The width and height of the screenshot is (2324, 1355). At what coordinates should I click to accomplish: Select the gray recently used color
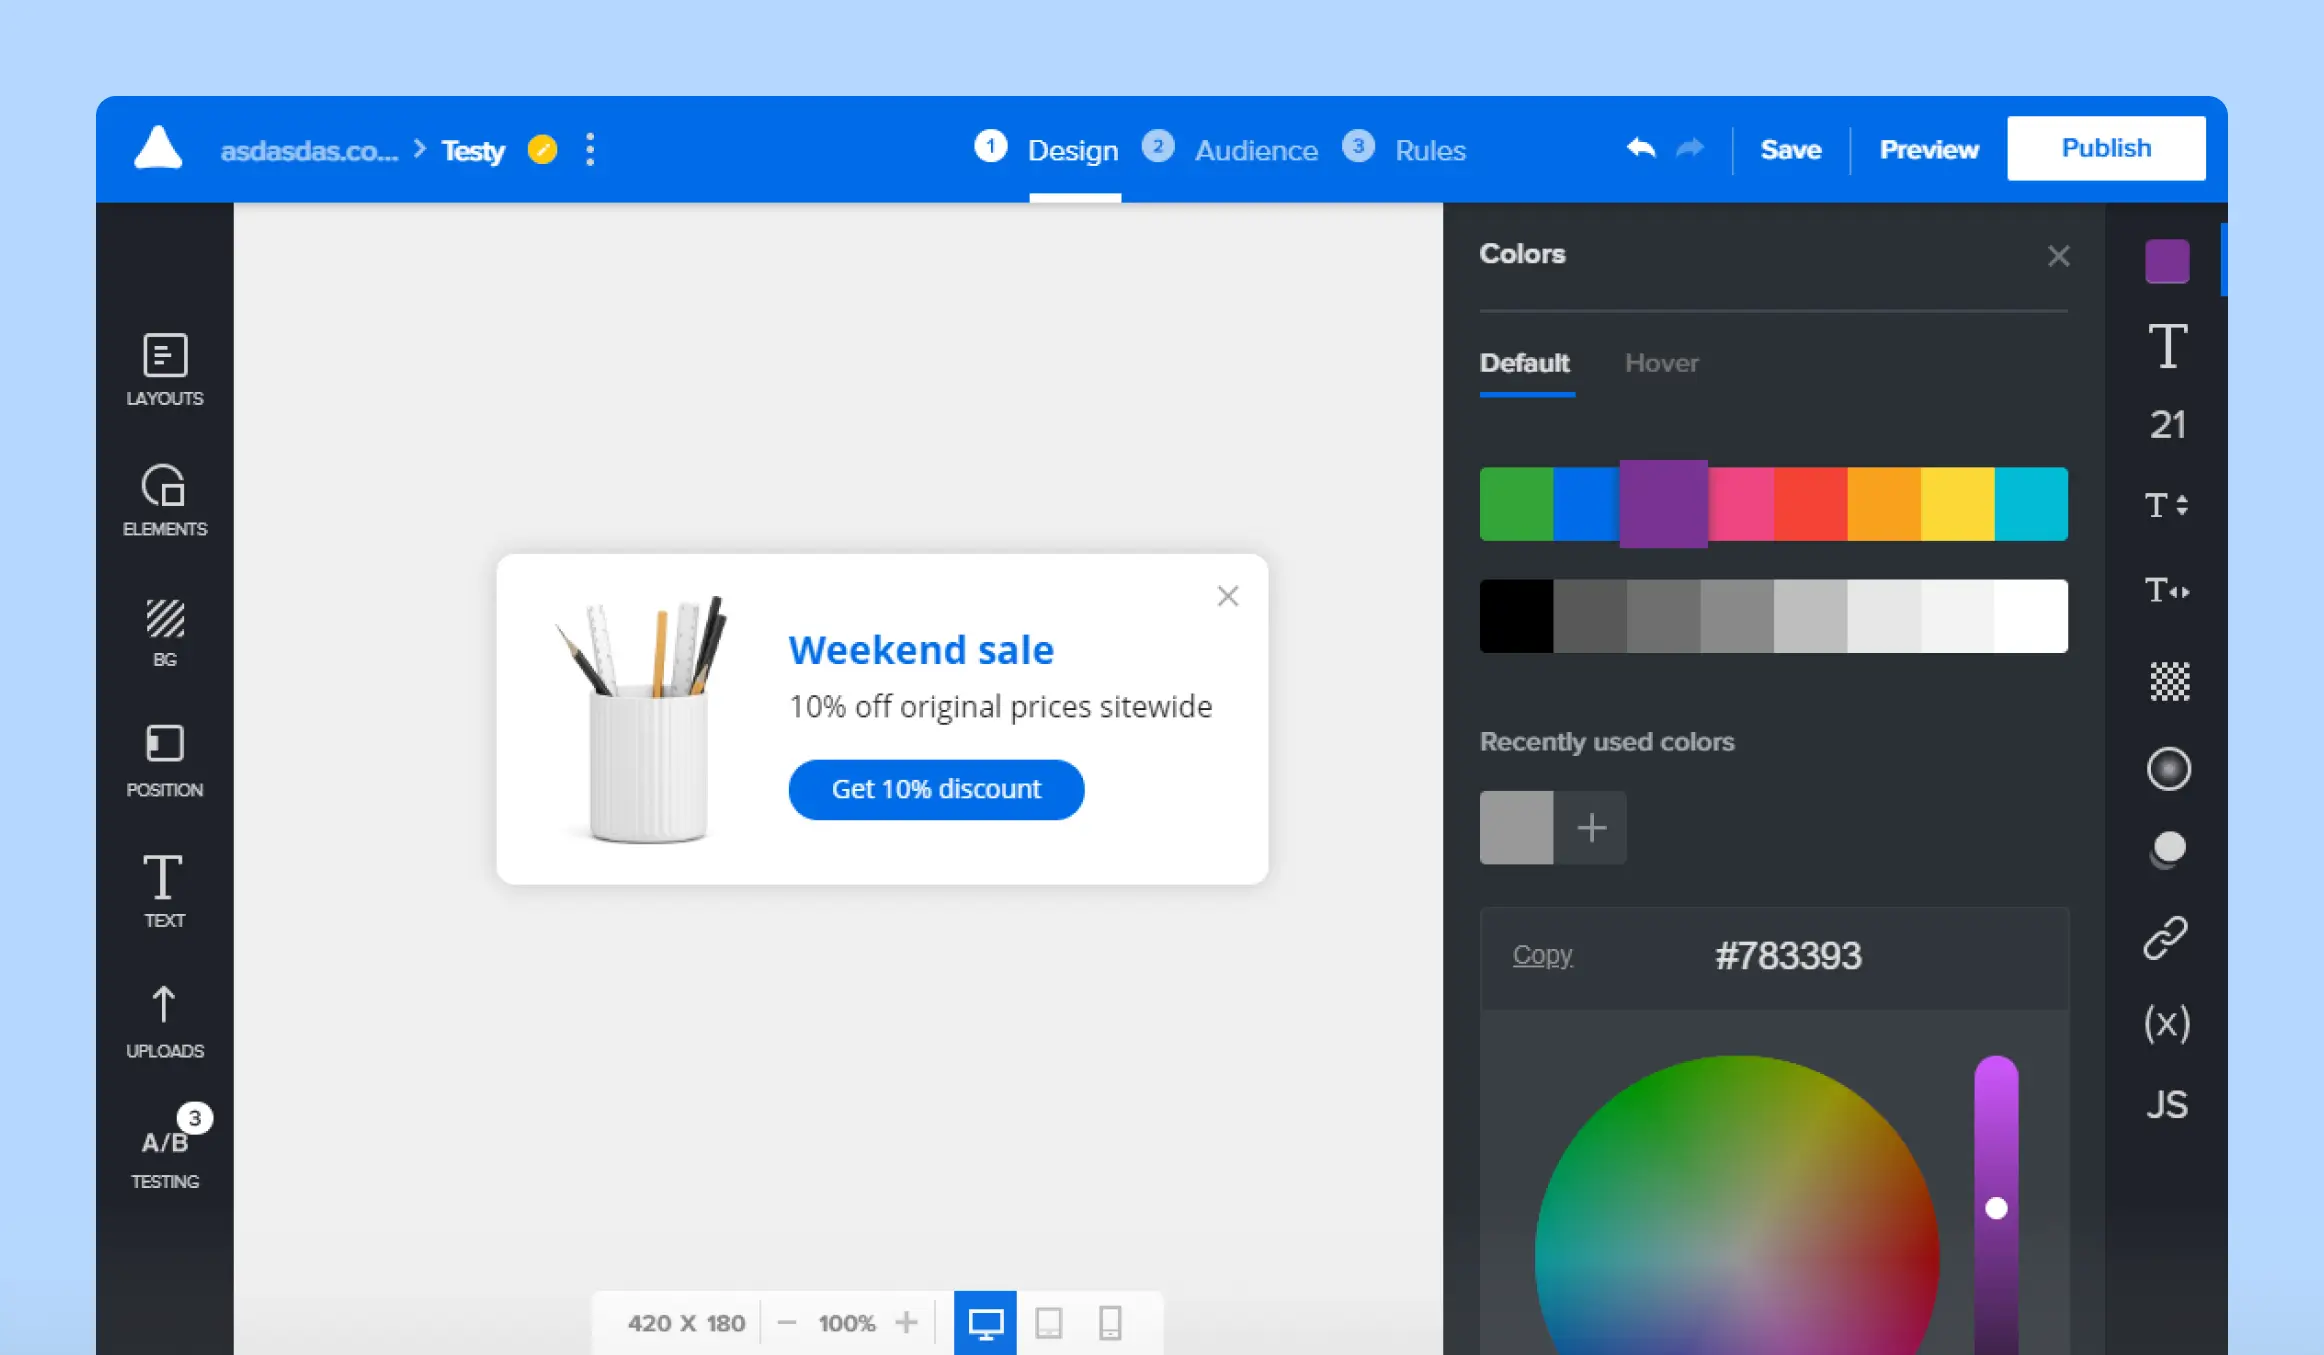[x=1516, y=828]
